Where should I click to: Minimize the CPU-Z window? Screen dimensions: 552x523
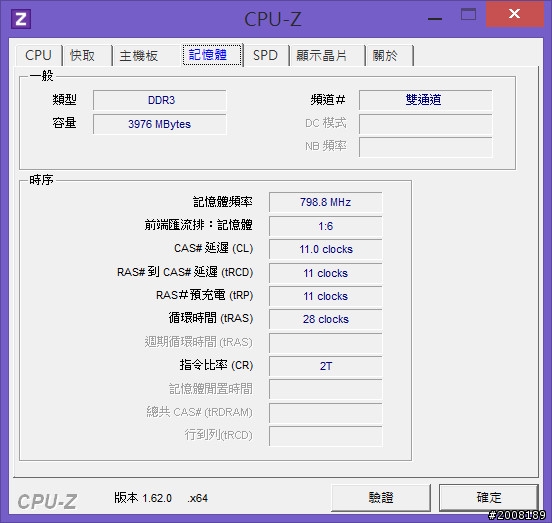pos(435,18)
